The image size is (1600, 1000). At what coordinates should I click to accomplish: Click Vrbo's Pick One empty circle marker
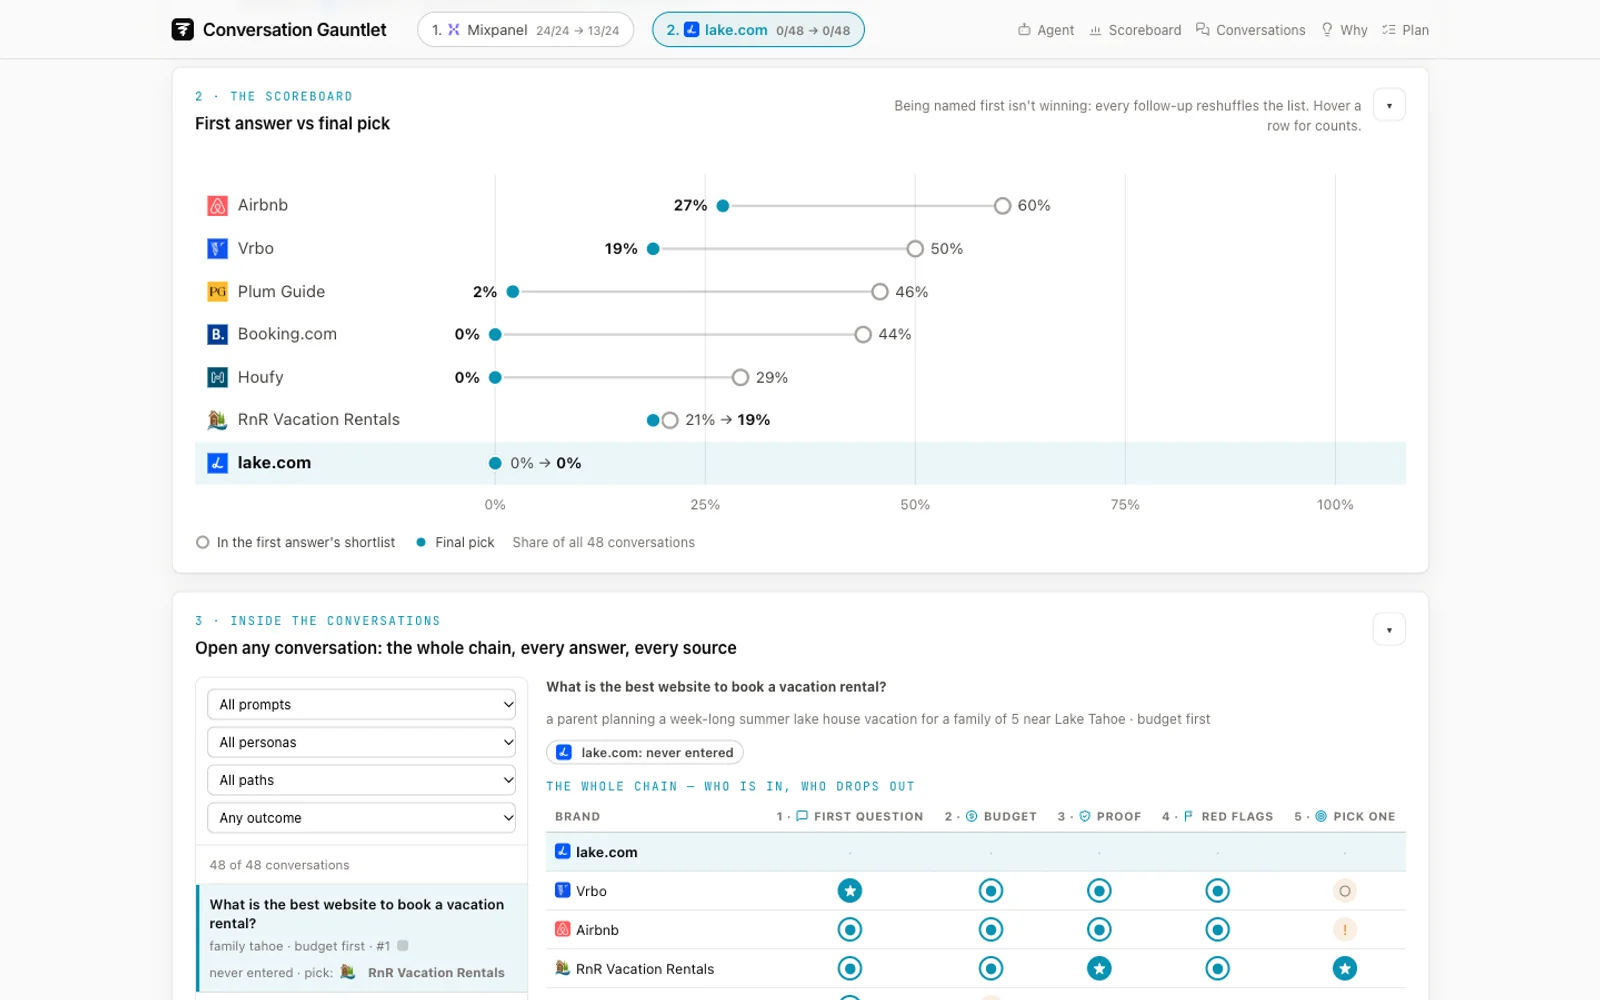(x=1345, y=891)
